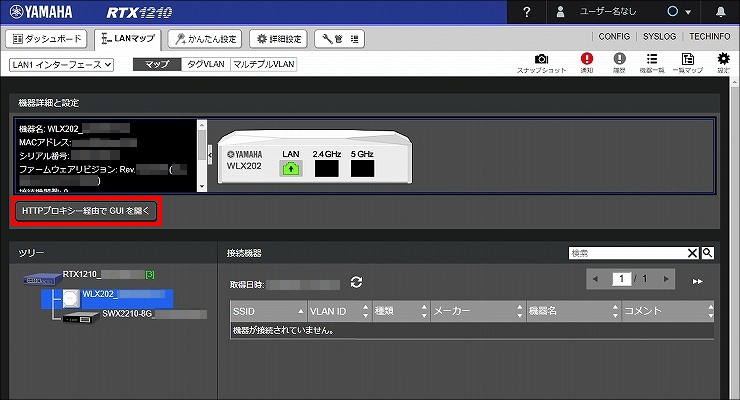Sort by コメント column header
Image resolution: width=740 pixels, height=400 pixels.
[x=668, y=311]
